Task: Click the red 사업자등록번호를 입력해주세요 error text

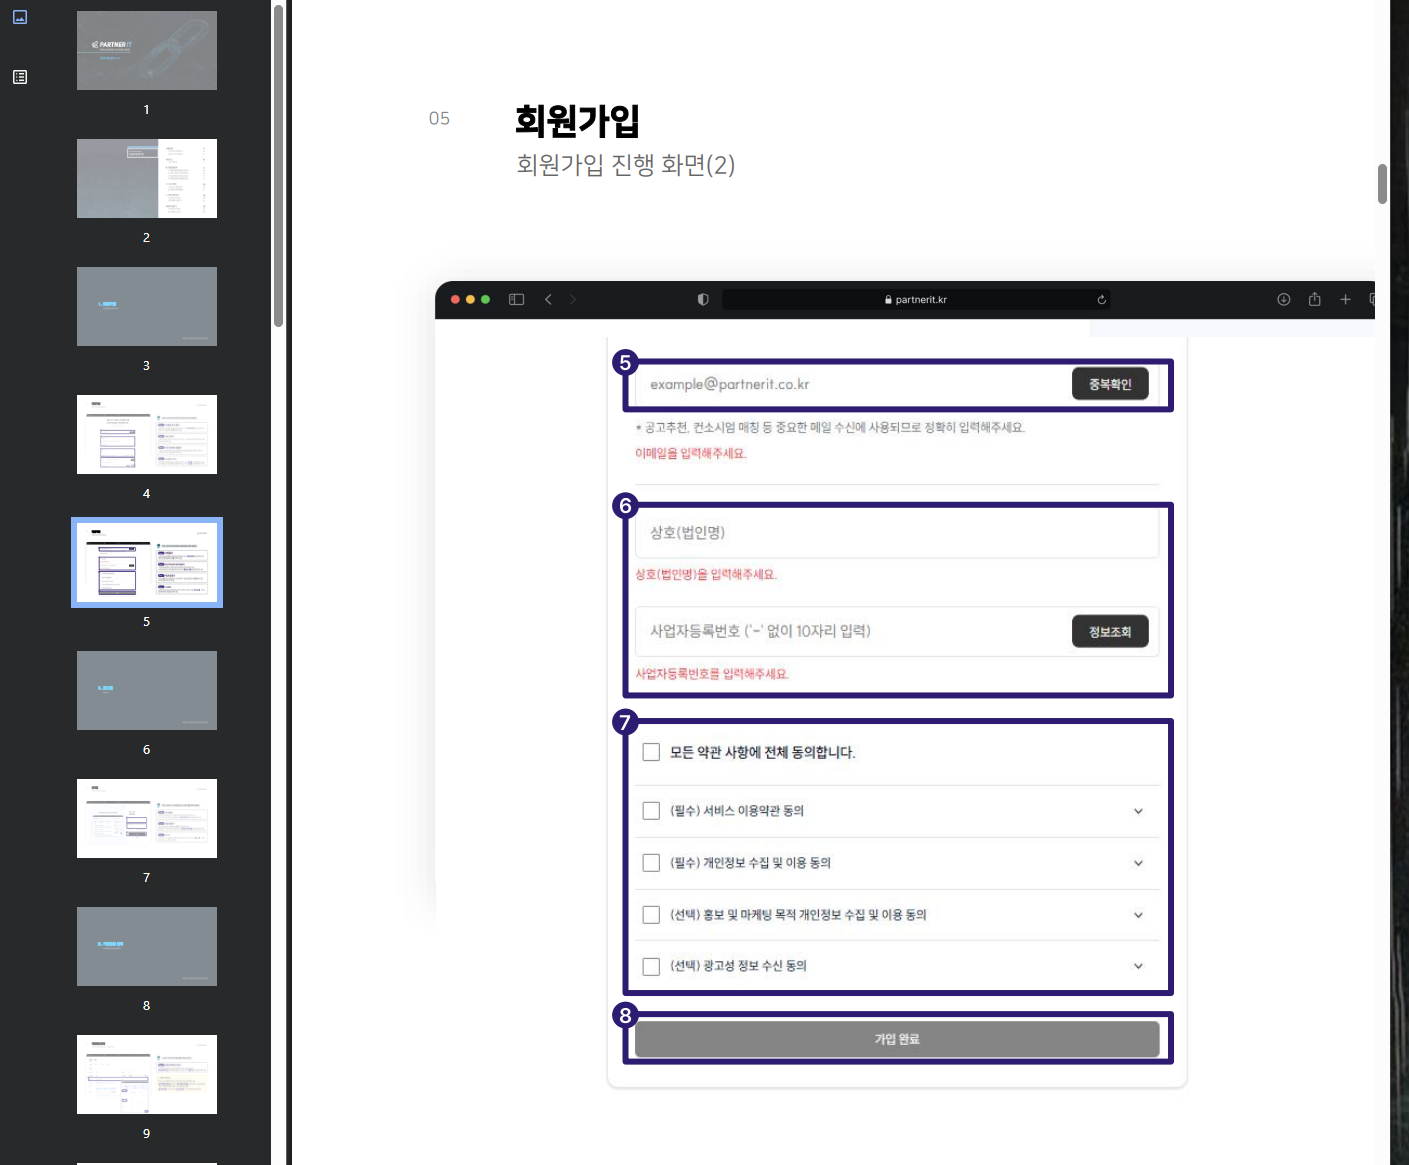Action: coord(712,674)
